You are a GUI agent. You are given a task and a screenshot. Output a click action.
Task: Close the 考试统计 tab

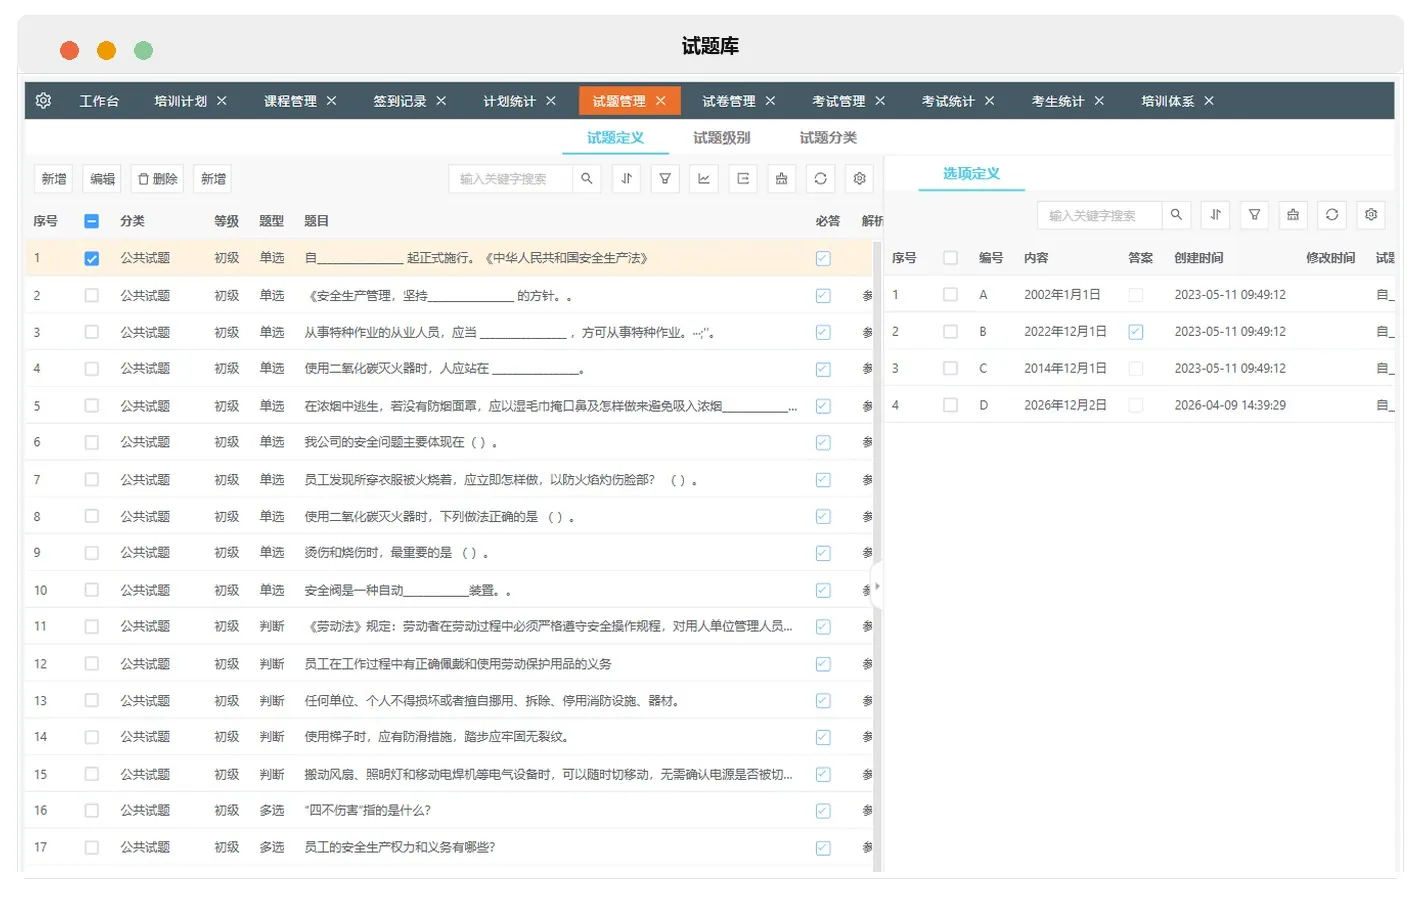click(x=989, y=101)
